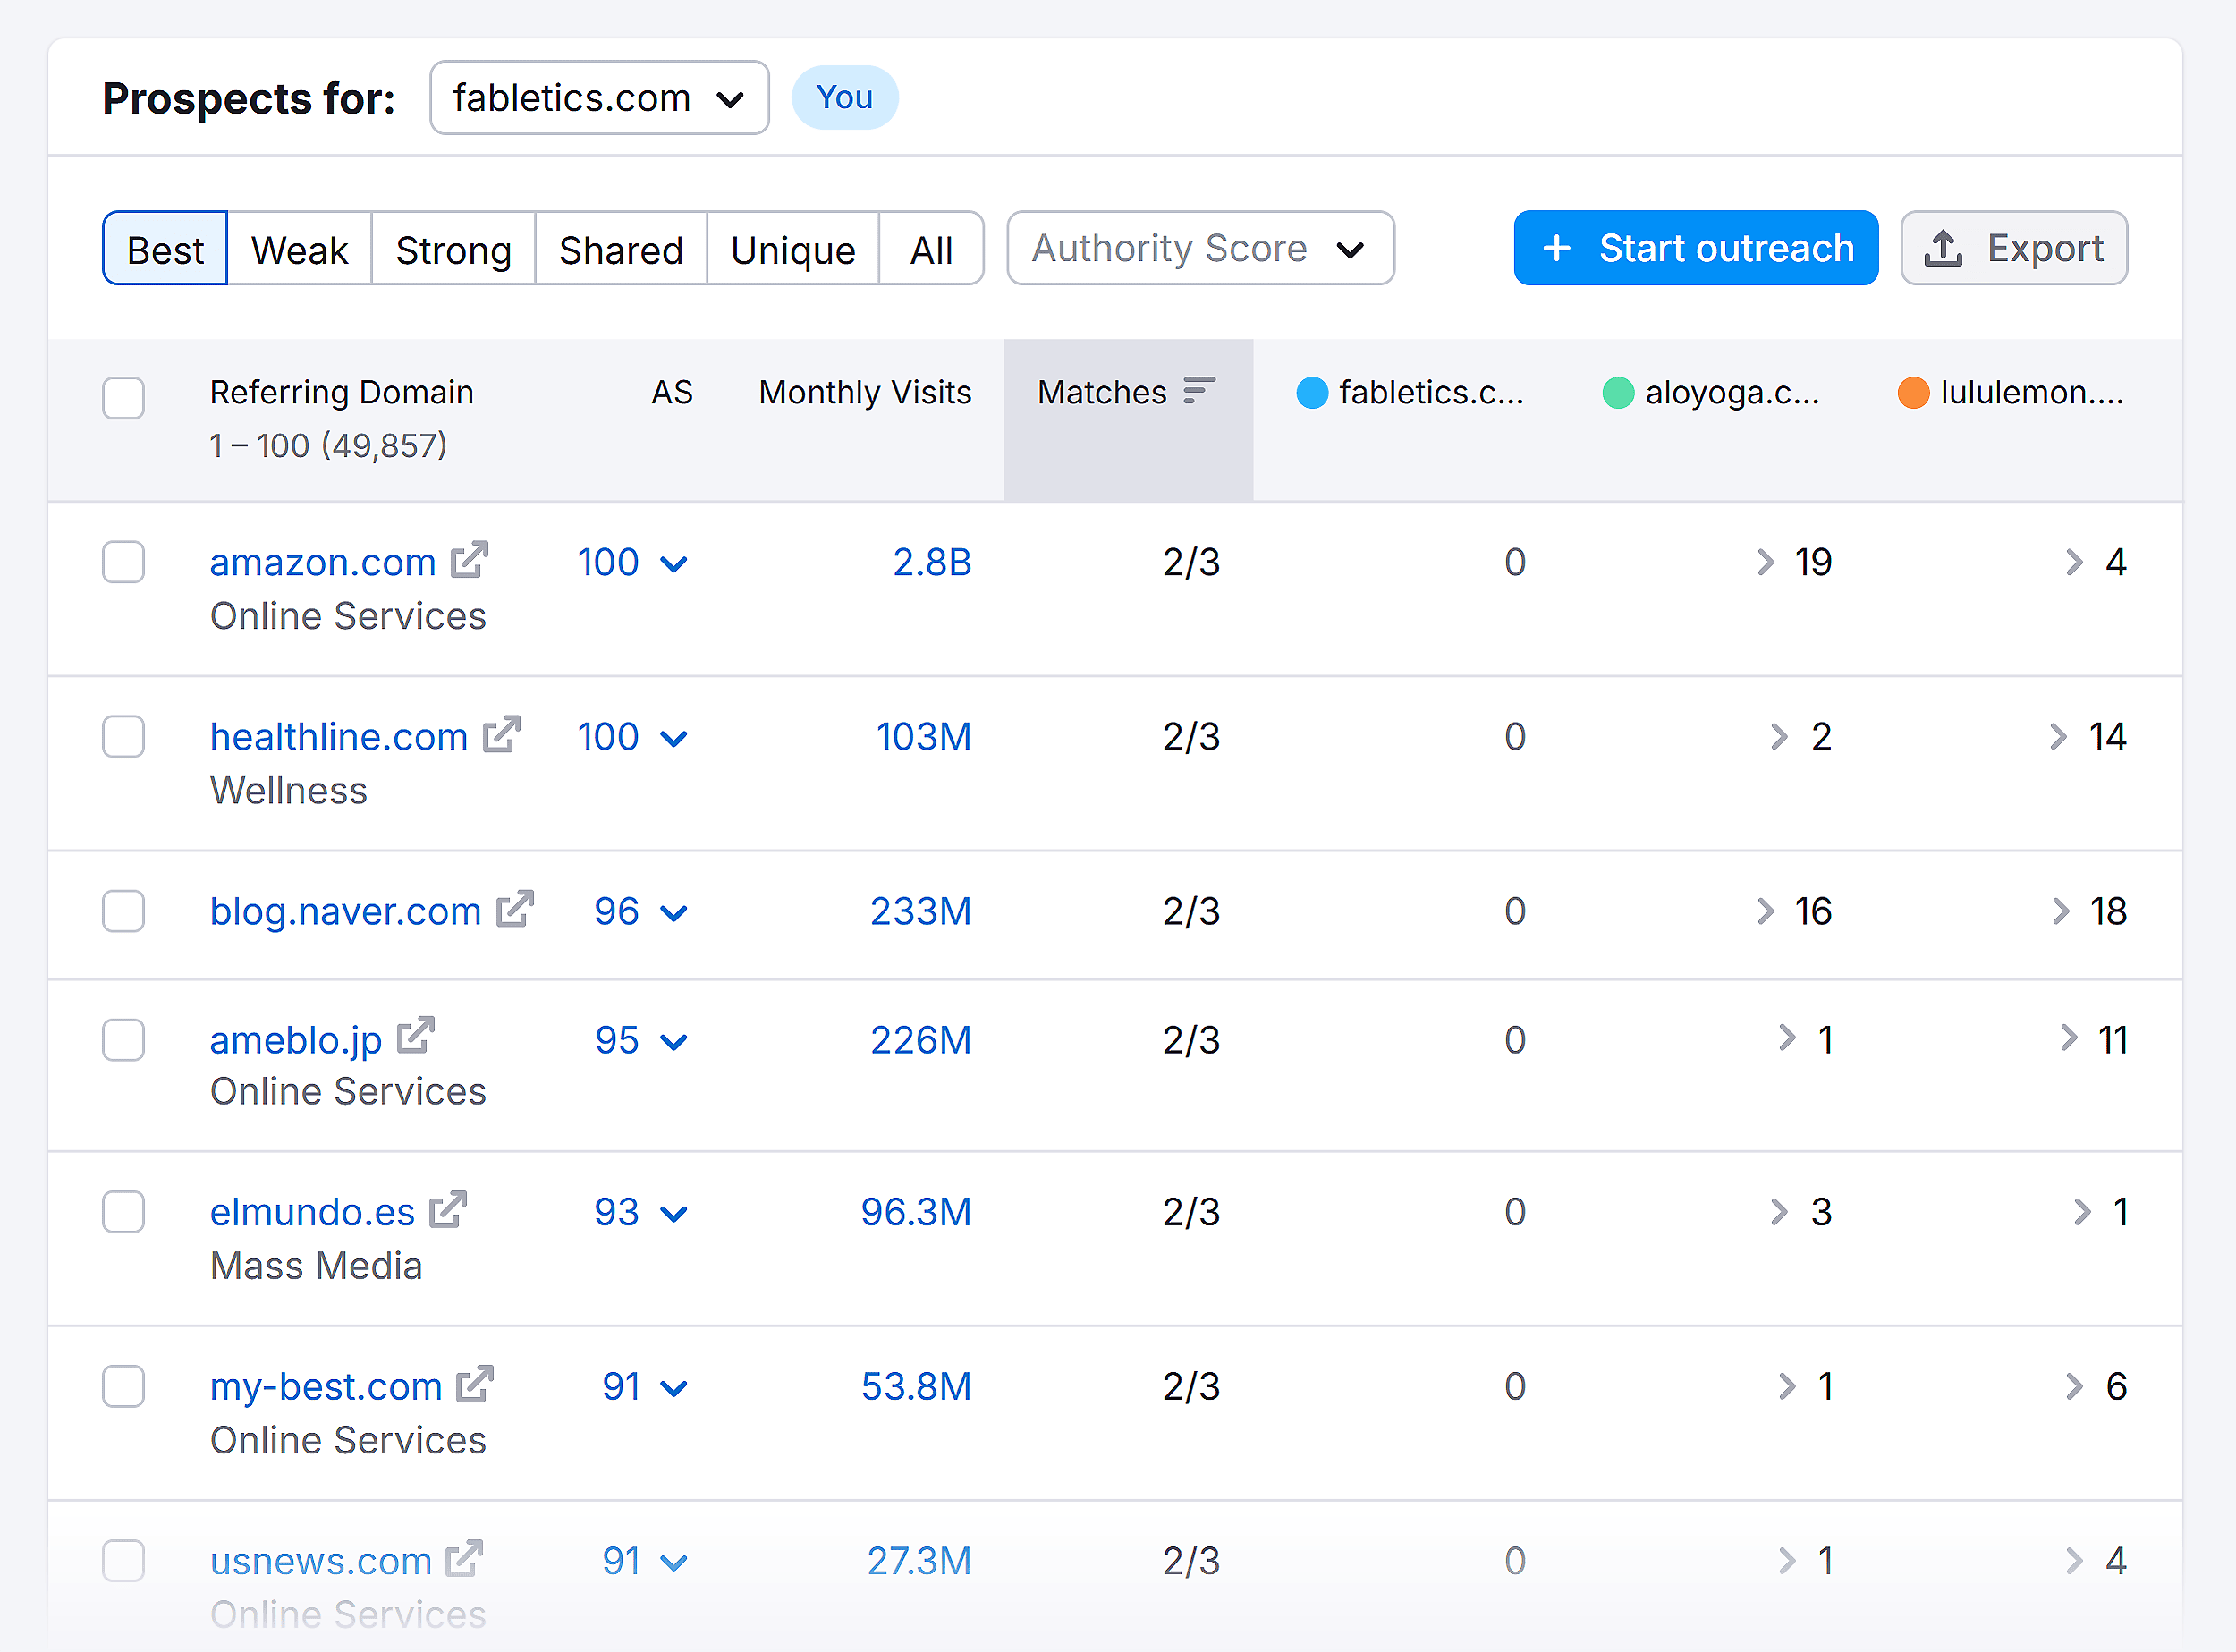Open external link icon next to usnews.com
The height and width of the screenshot is (1652, 2236).
[464, 1559]
